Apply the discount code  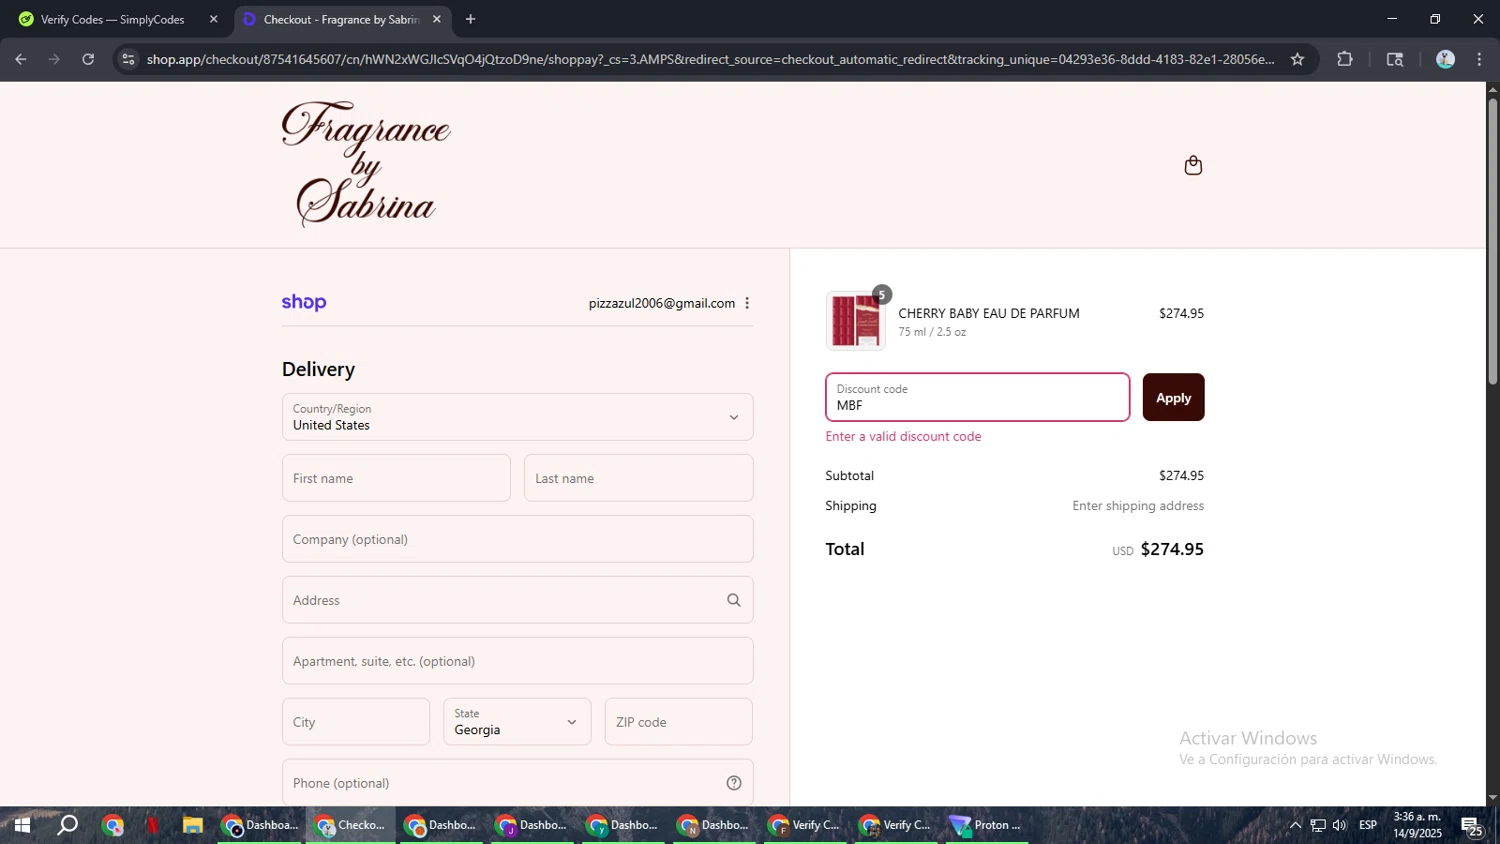click(x=1173, y=397)
